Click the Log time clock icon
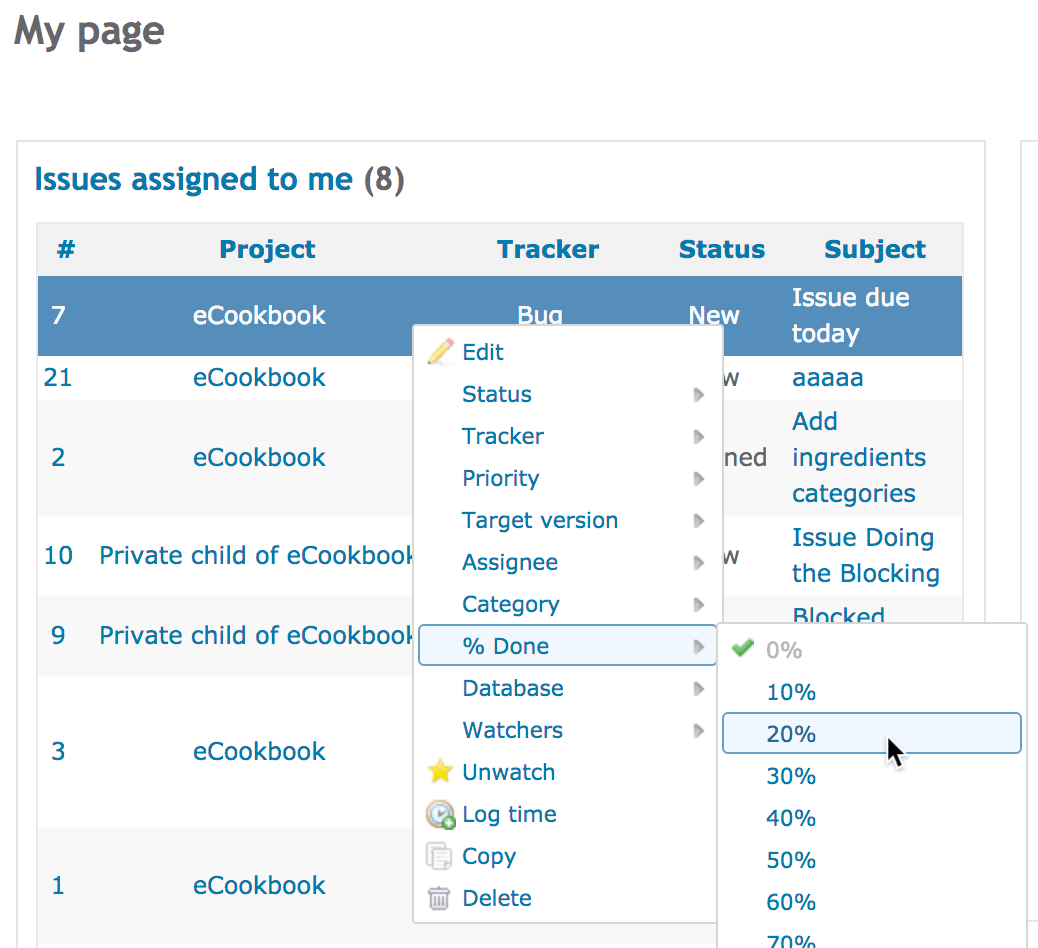Viewport: 1038px width, 948px height. pos(440,814)
